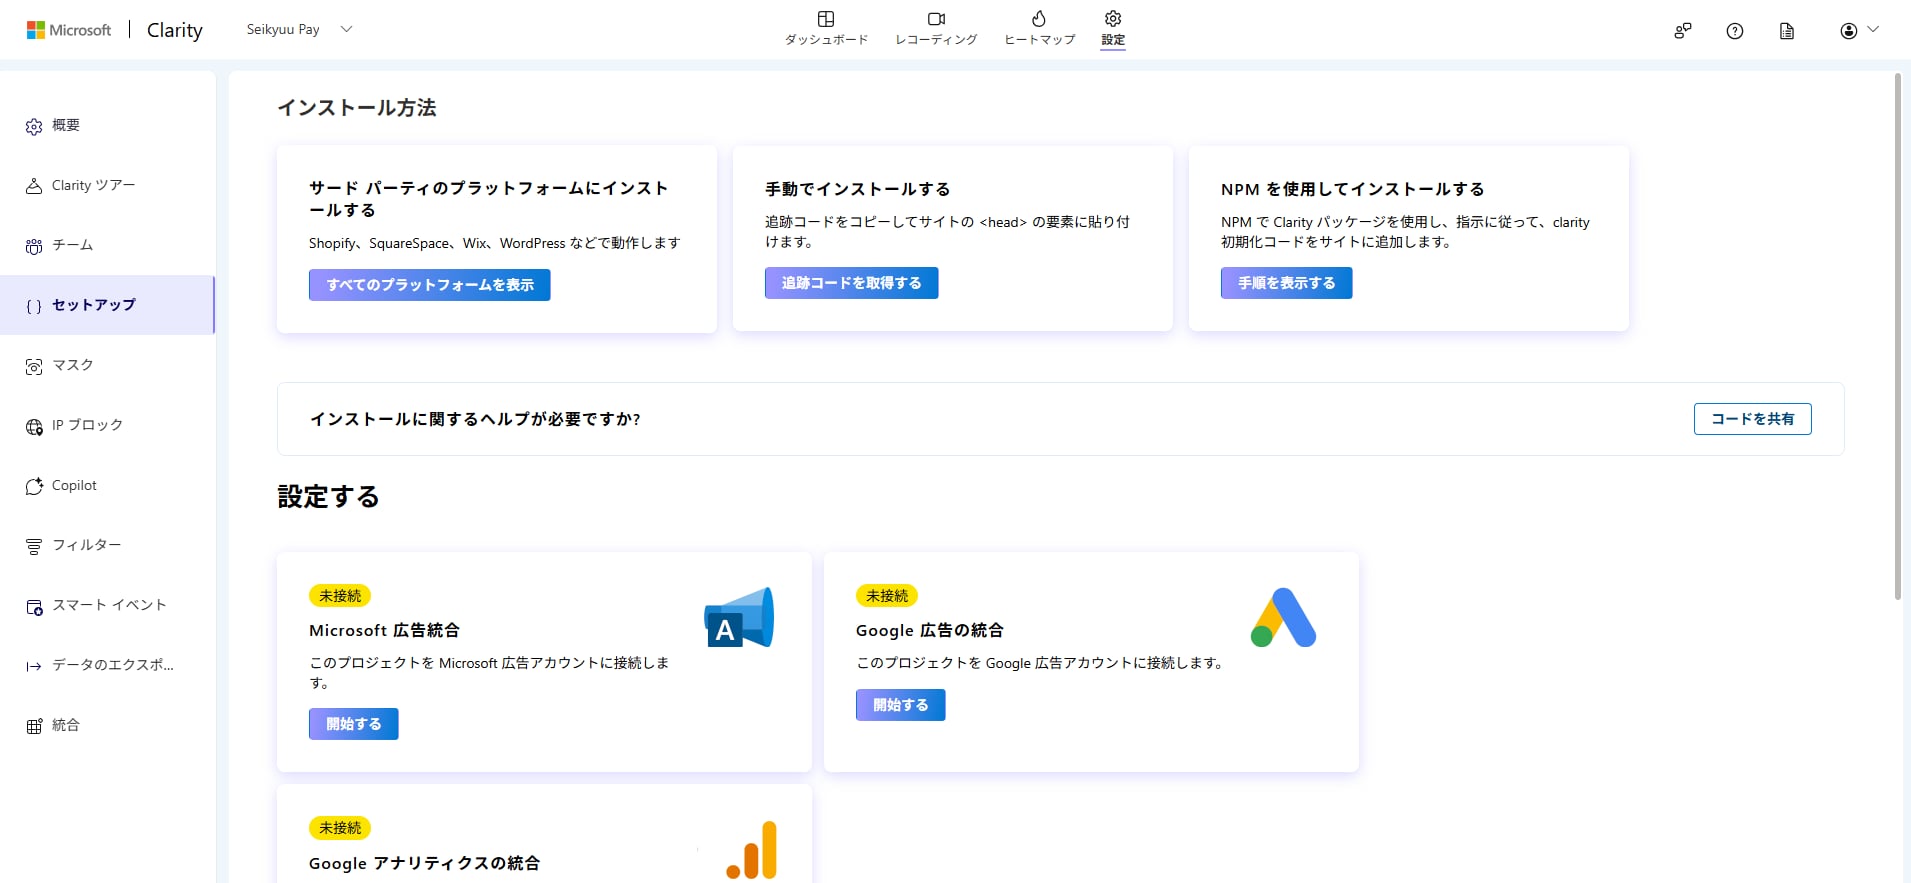Open the Heatmaps flame icon tab
This screenshot has height=883, width=1911.
click(x=1039, y=20)
